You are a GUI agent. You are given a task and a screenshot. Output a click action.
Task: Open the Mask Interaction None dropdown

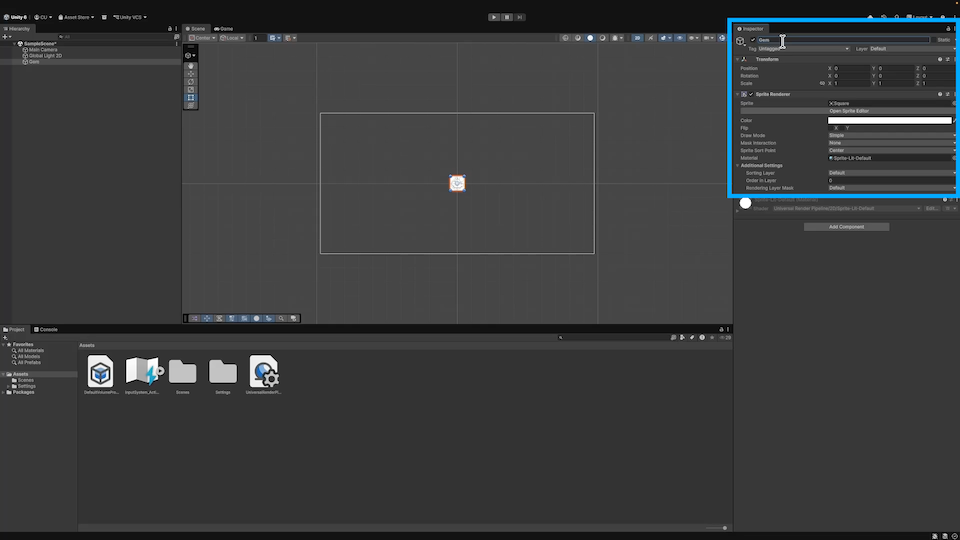[x=891, y=143]
